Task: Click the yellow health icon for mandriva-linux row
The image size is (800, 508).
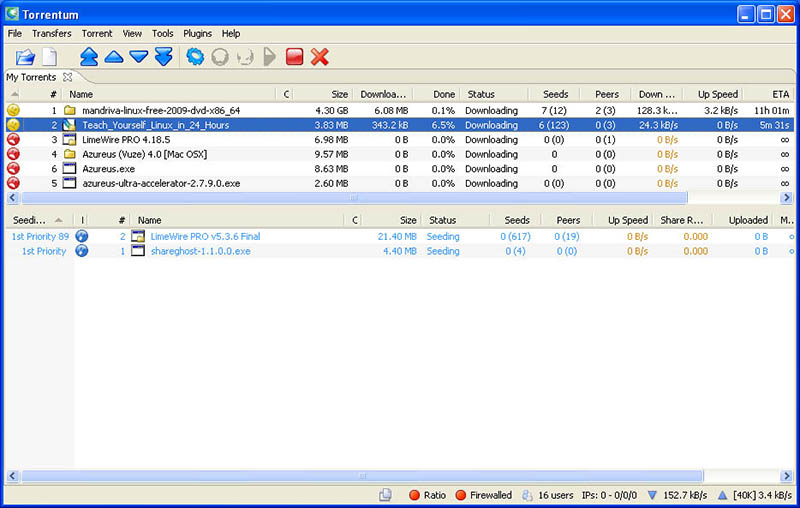Action: (13, 110)
